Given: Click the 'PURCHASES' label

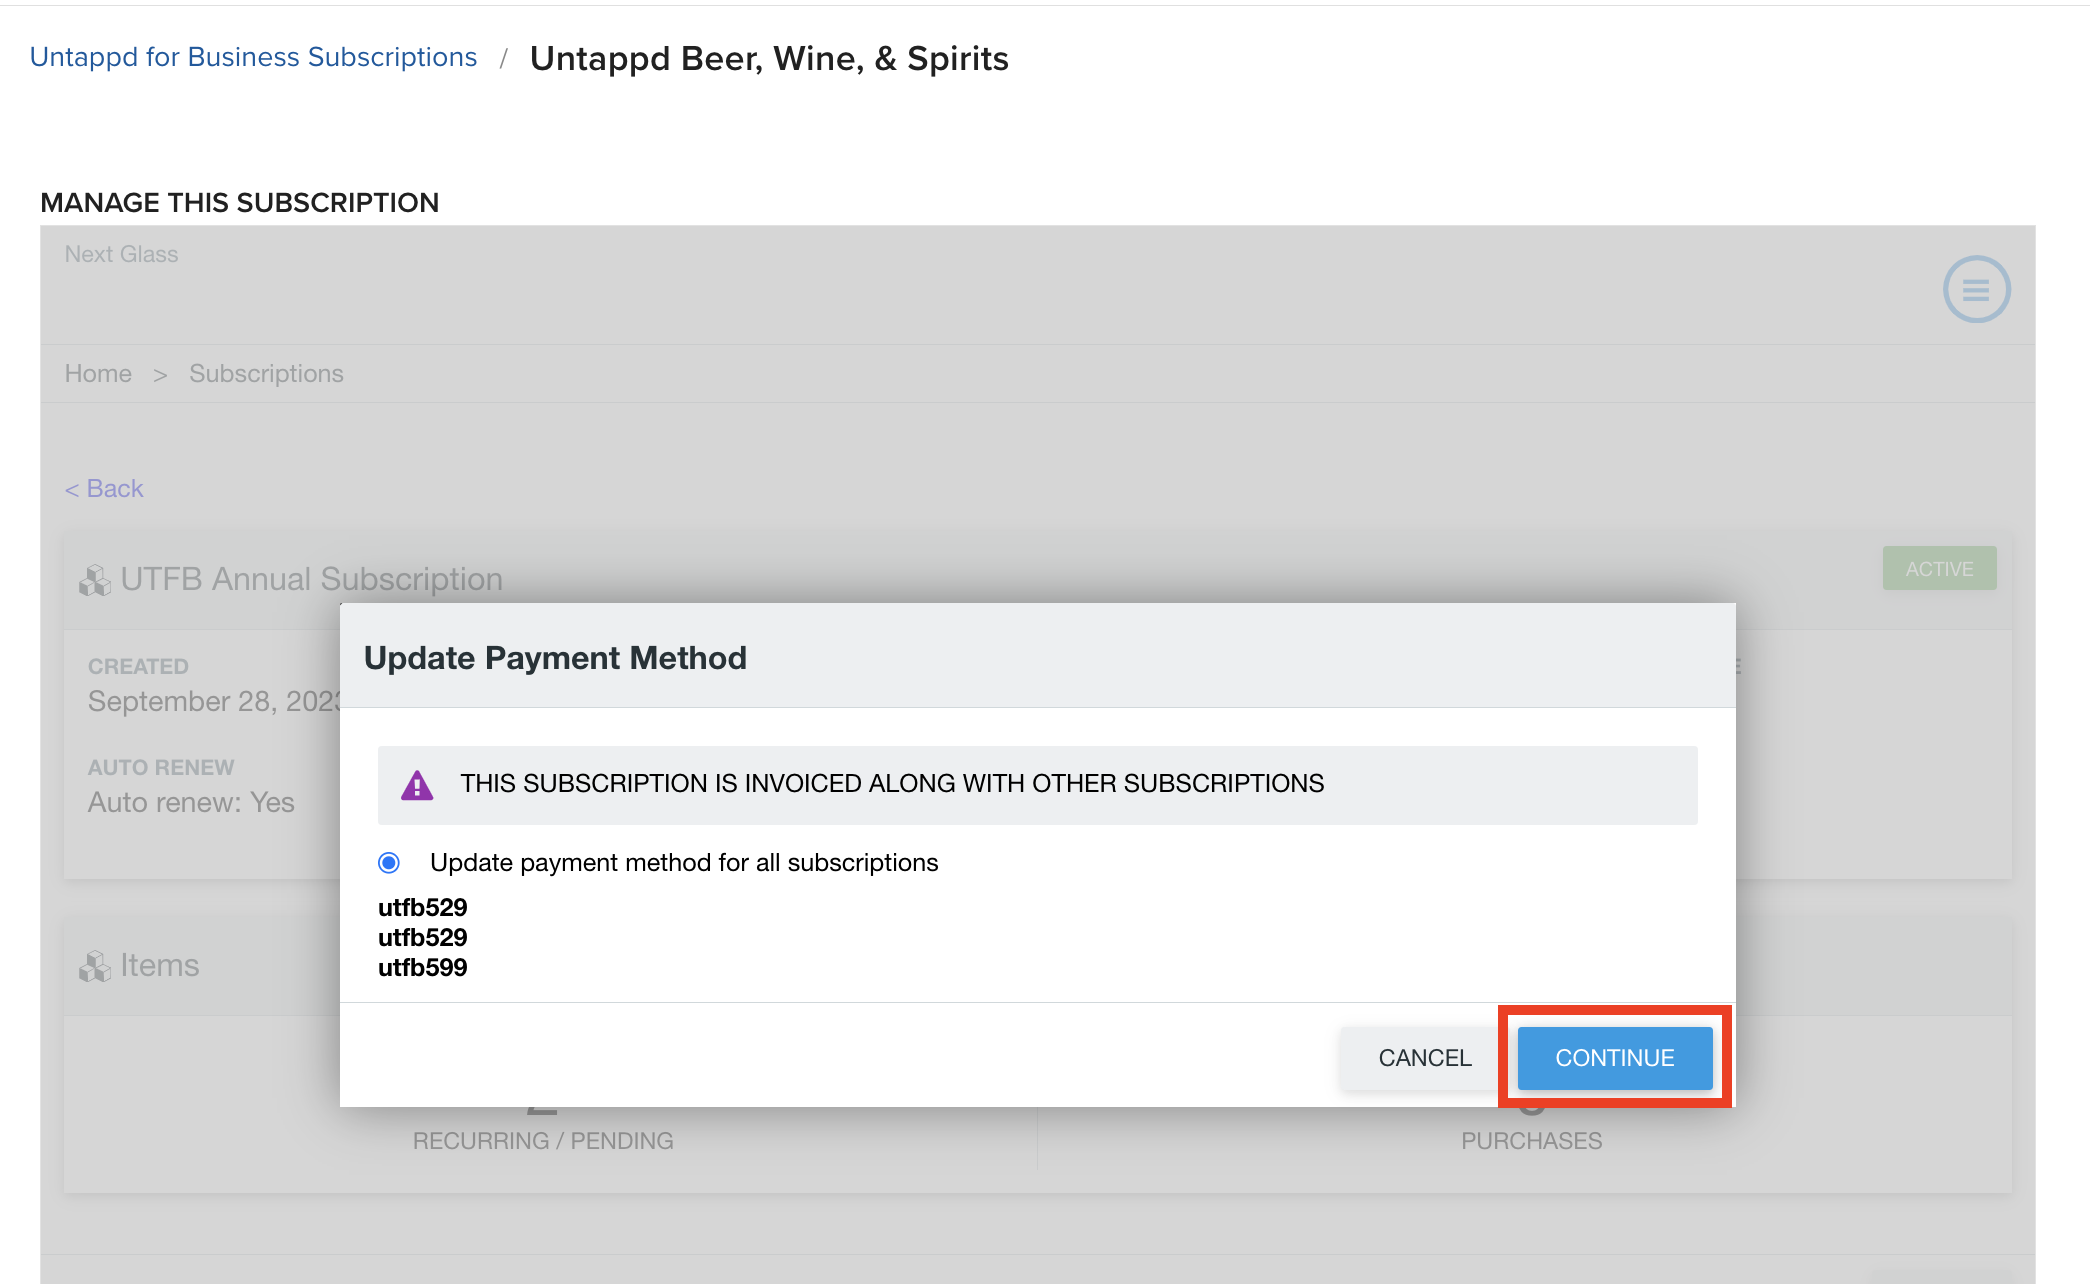Looking at the screenshot, I should pos(1531,1141).
